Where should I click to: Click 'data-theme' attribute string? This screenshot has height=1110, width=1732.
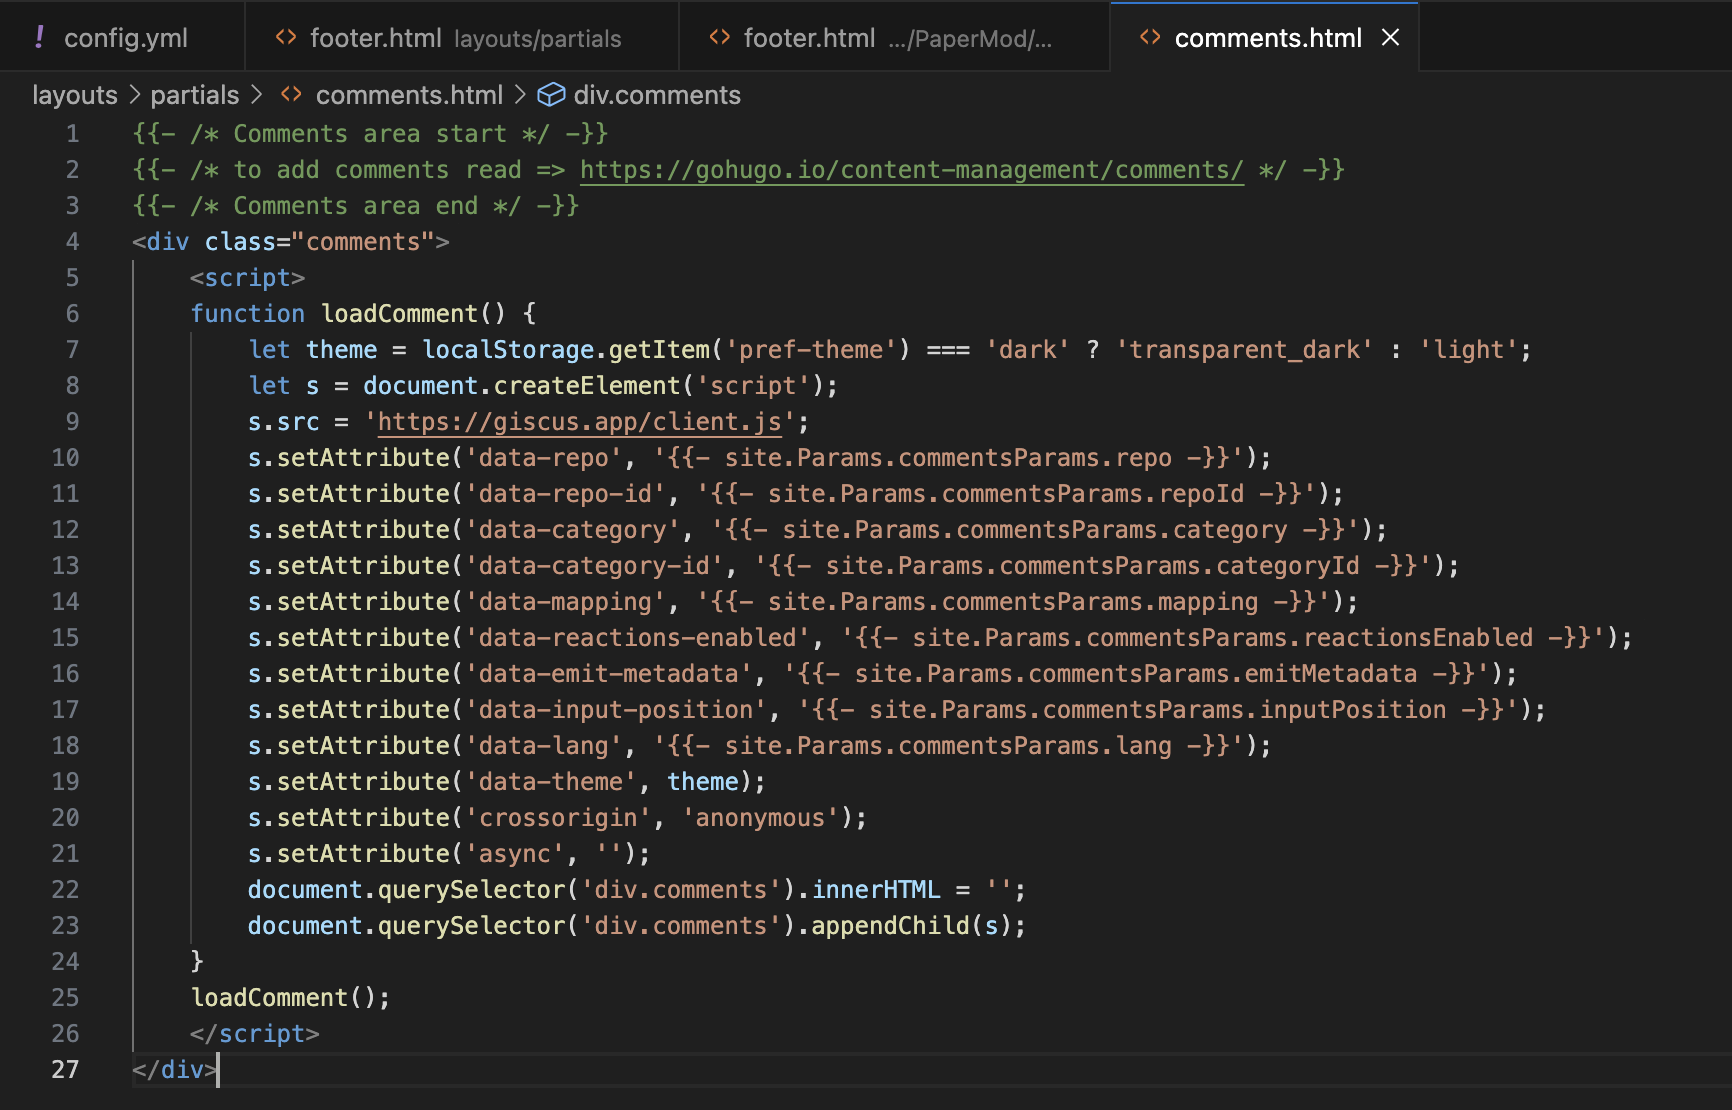tap(550, 782)
